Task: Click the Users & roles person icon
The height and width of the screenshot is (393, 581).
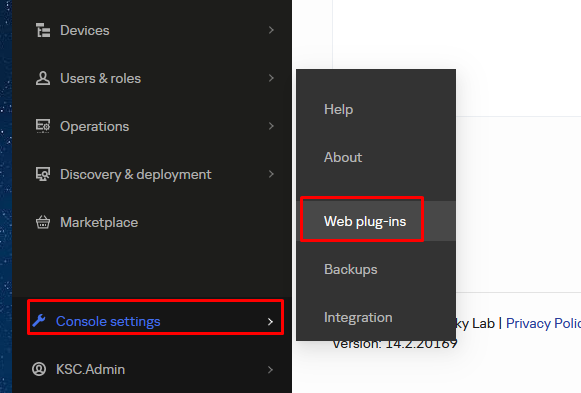Action: (43, 79)
